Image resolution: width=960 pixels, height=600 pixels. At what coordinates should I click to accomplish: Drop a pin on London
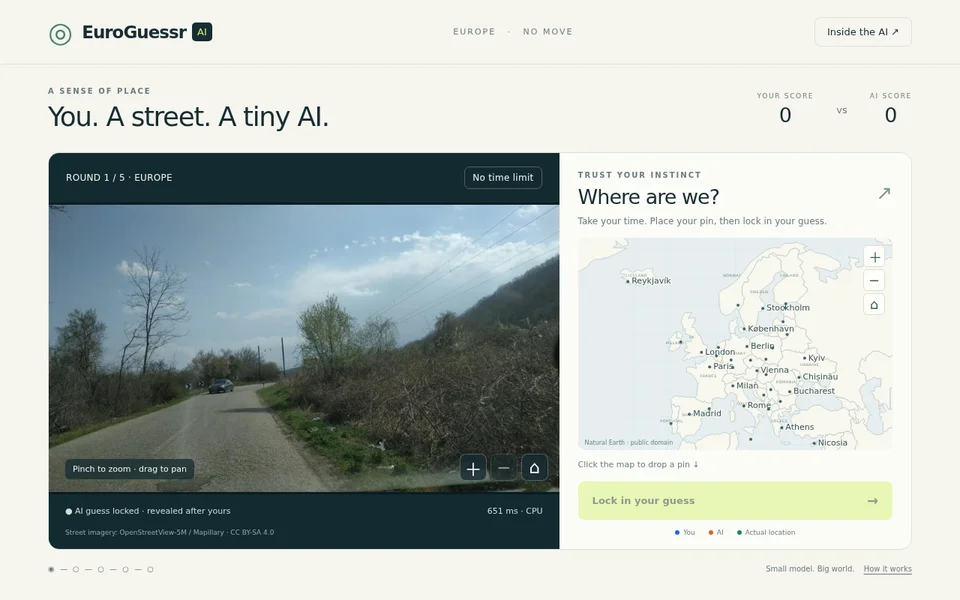pos(702,353)
